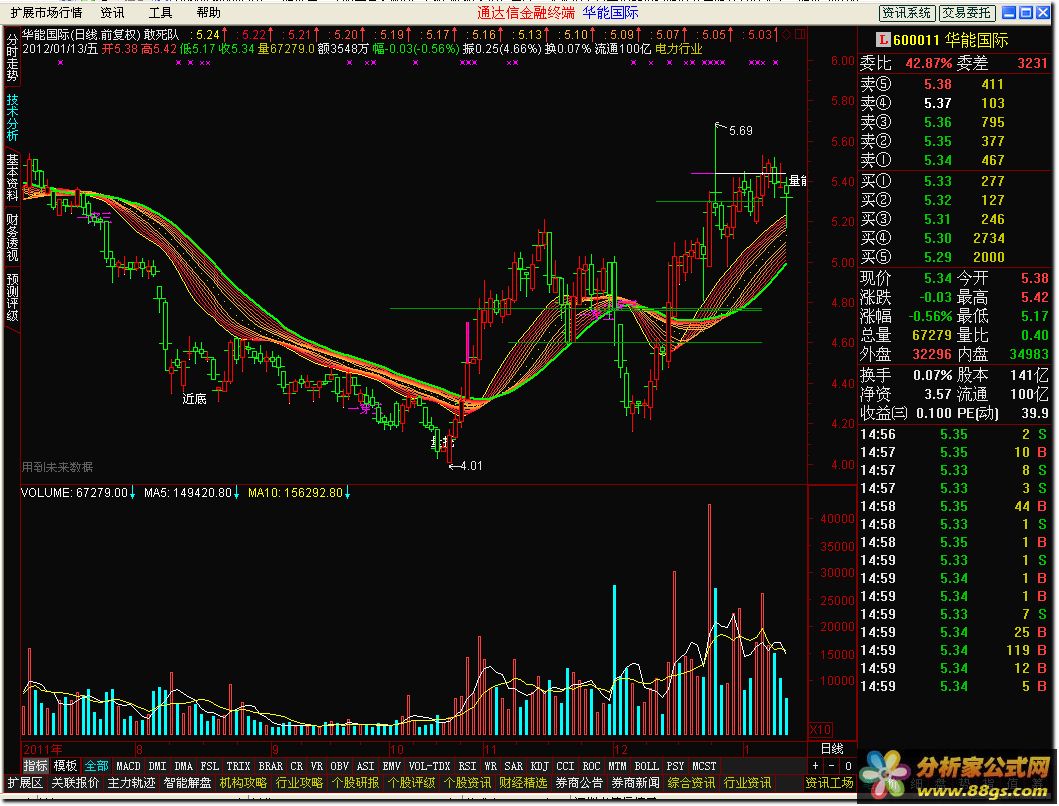The image size is (1059, 806).
Task: Choose the BRAR indicator
Action: (271, 766)
